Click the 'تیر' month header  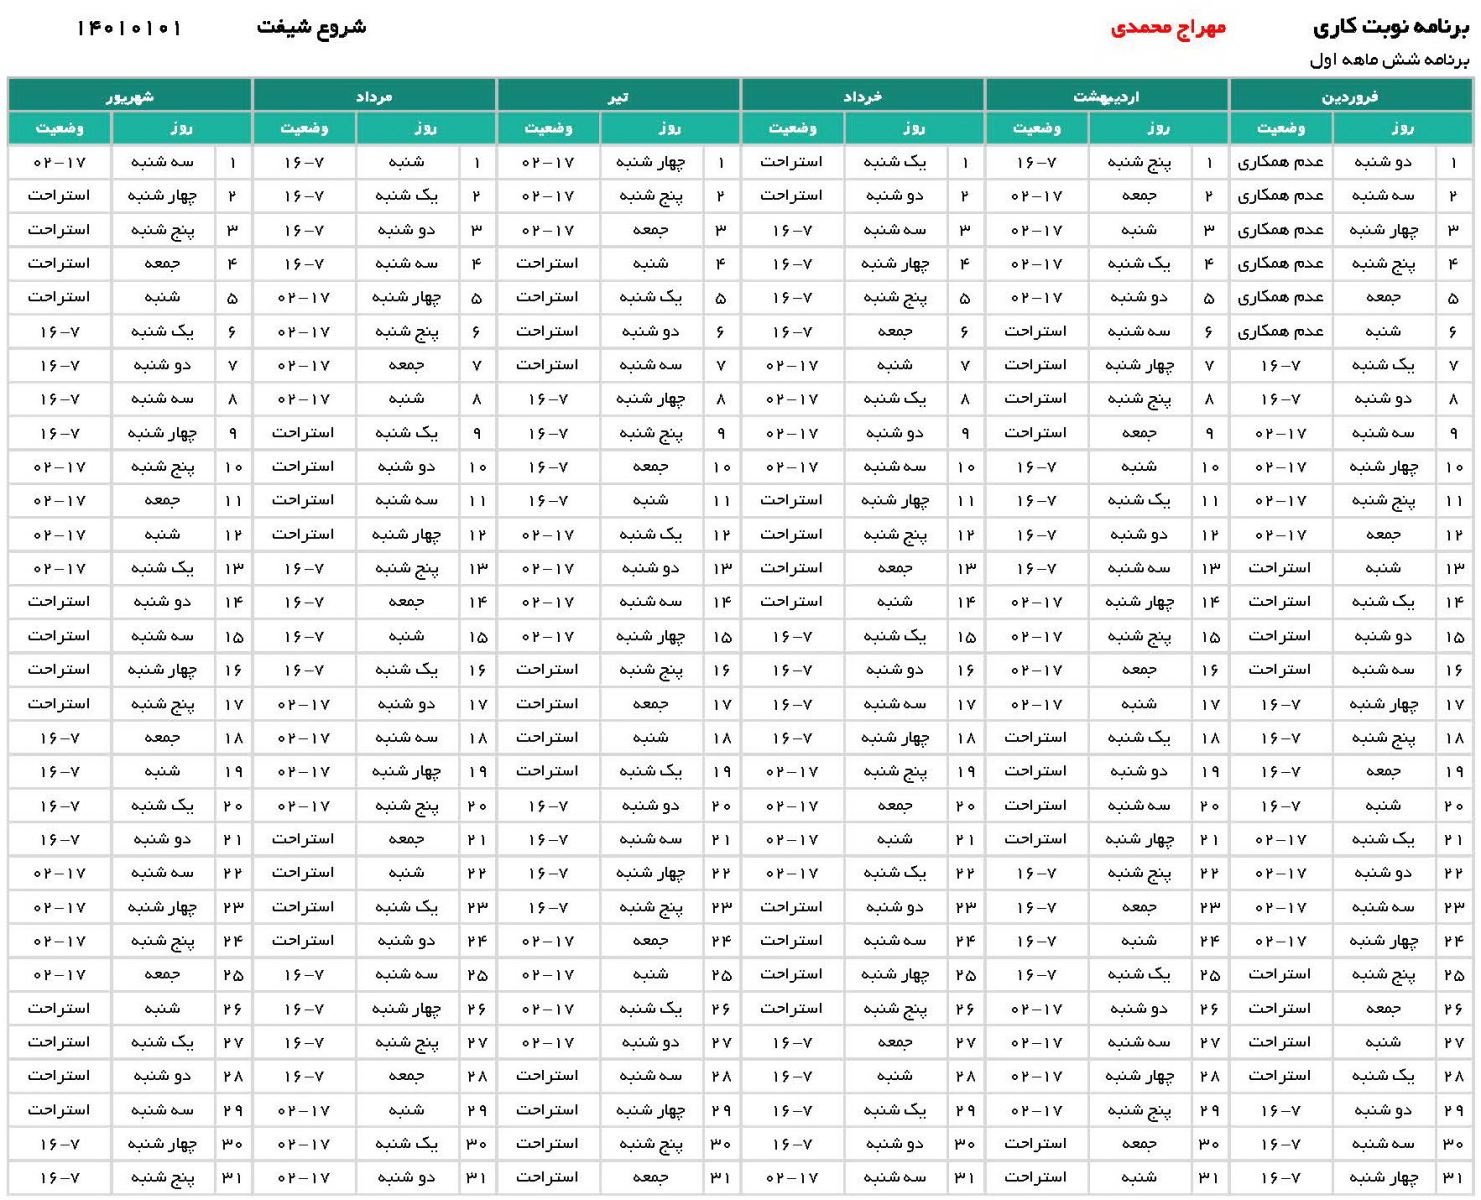click(618, 96)
